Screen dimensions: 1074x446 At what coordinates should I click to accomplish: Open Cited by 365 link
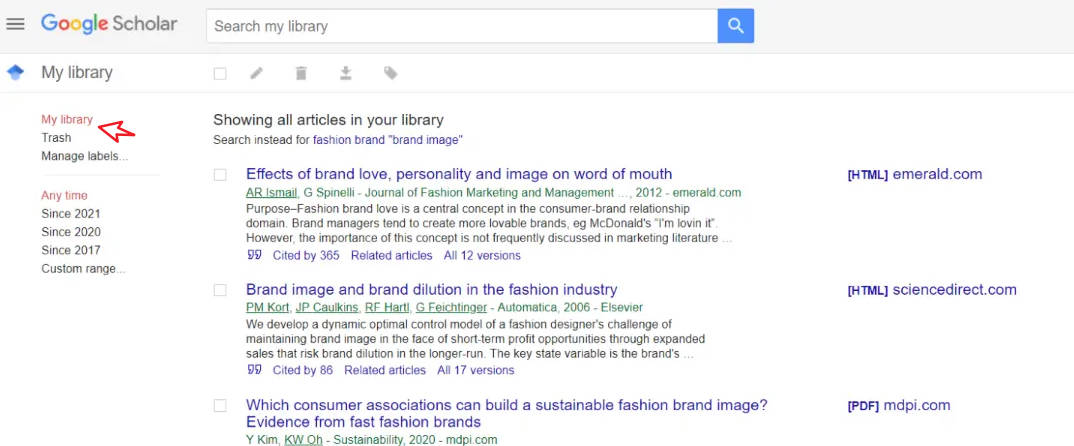(x=306, y=256)
